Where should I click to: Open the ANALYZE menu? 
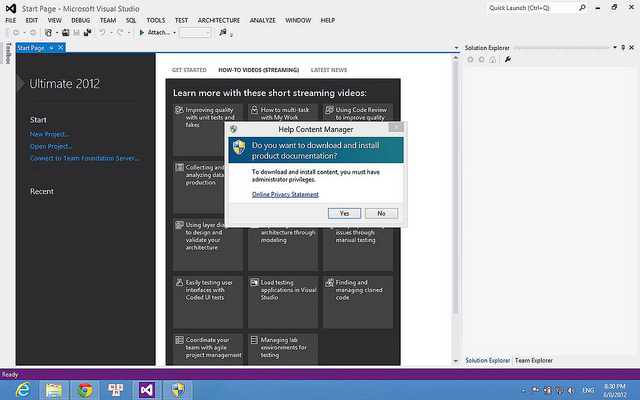(x=262, y=20)
